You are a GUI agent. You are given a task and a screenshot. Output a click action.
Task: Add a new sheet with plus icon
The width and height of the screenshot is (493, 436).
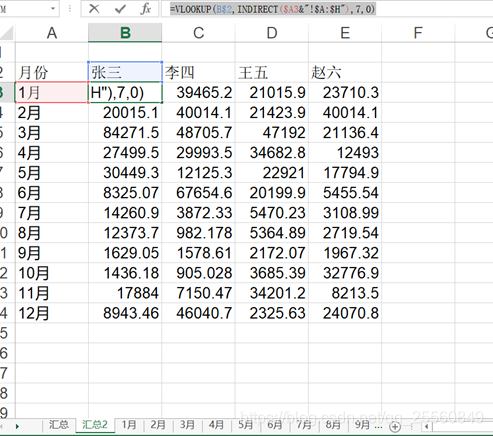pyautogui.click(x=395, y=426)
